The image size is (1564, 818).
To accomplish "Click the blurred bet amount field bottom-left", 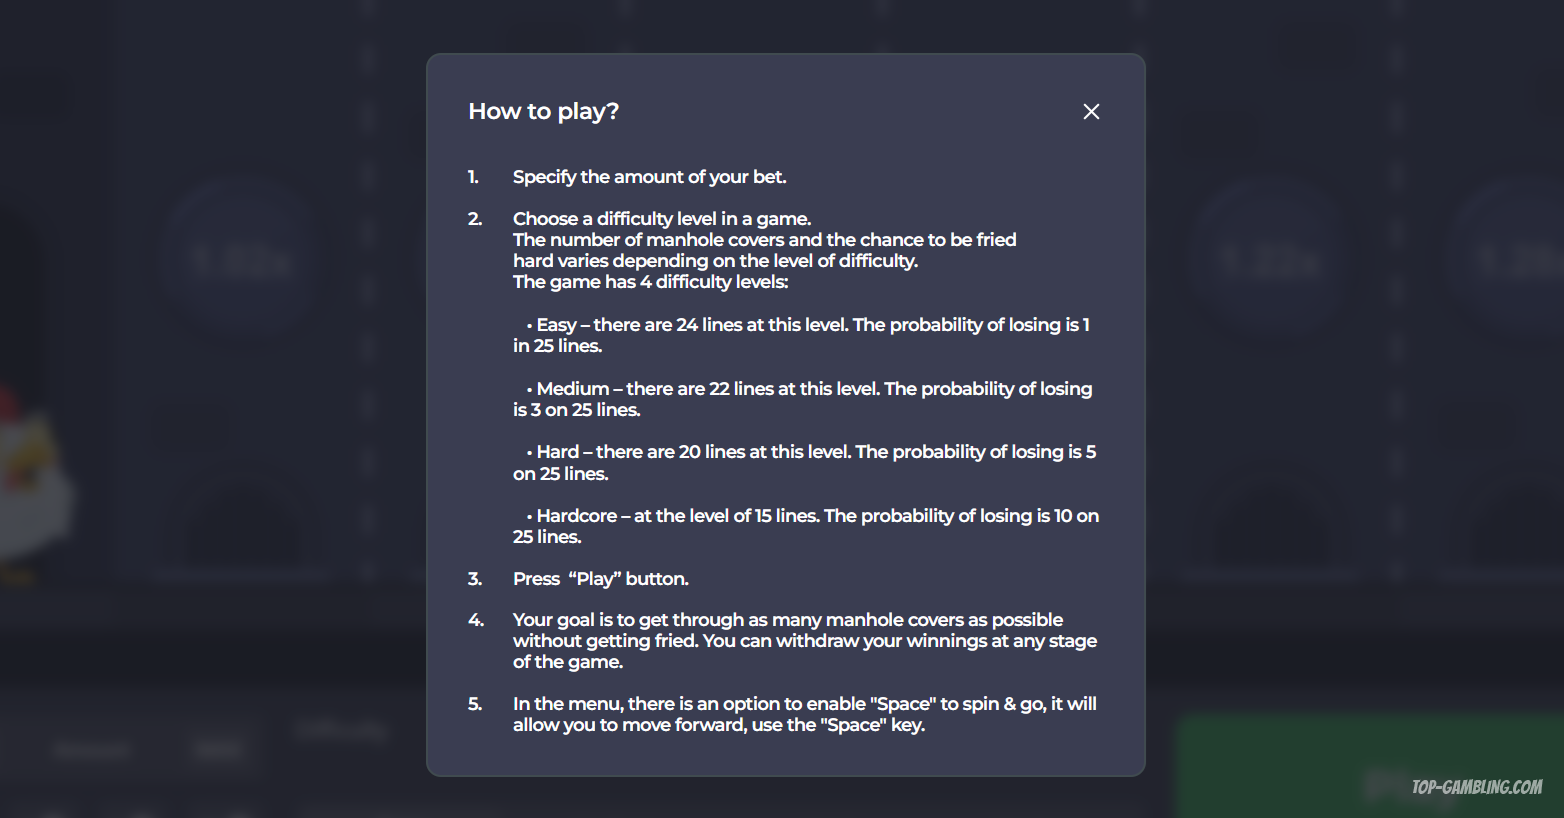I will pos(217,750).
